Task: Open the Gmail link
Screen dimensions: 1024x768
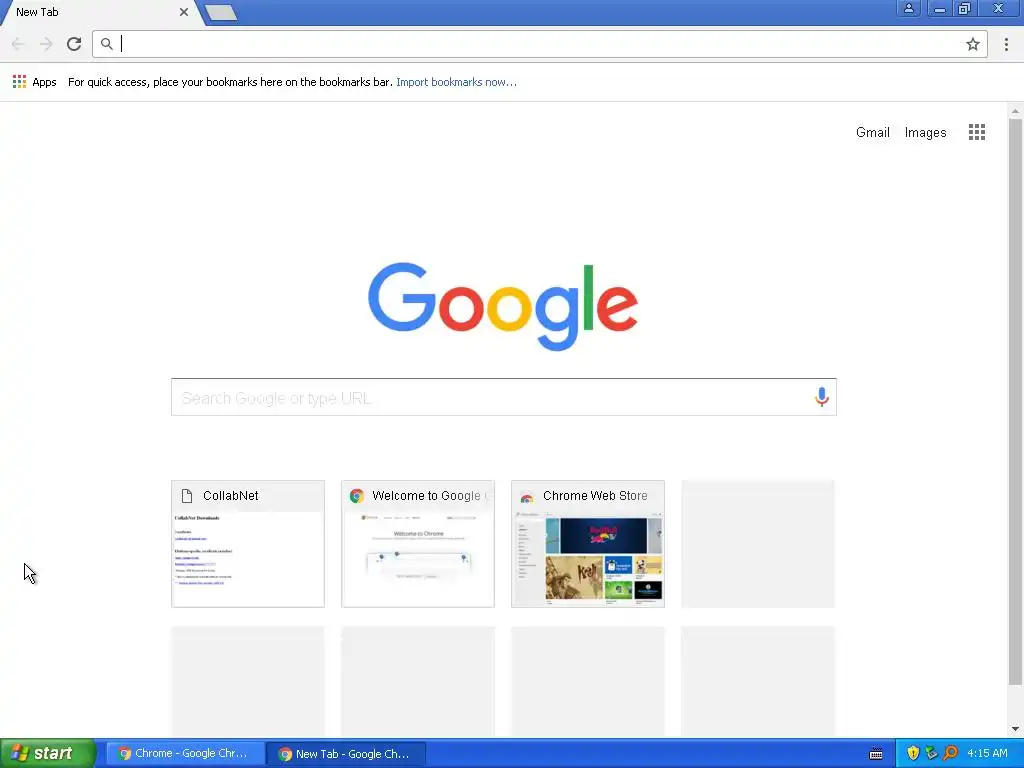Action: point(872,132)
